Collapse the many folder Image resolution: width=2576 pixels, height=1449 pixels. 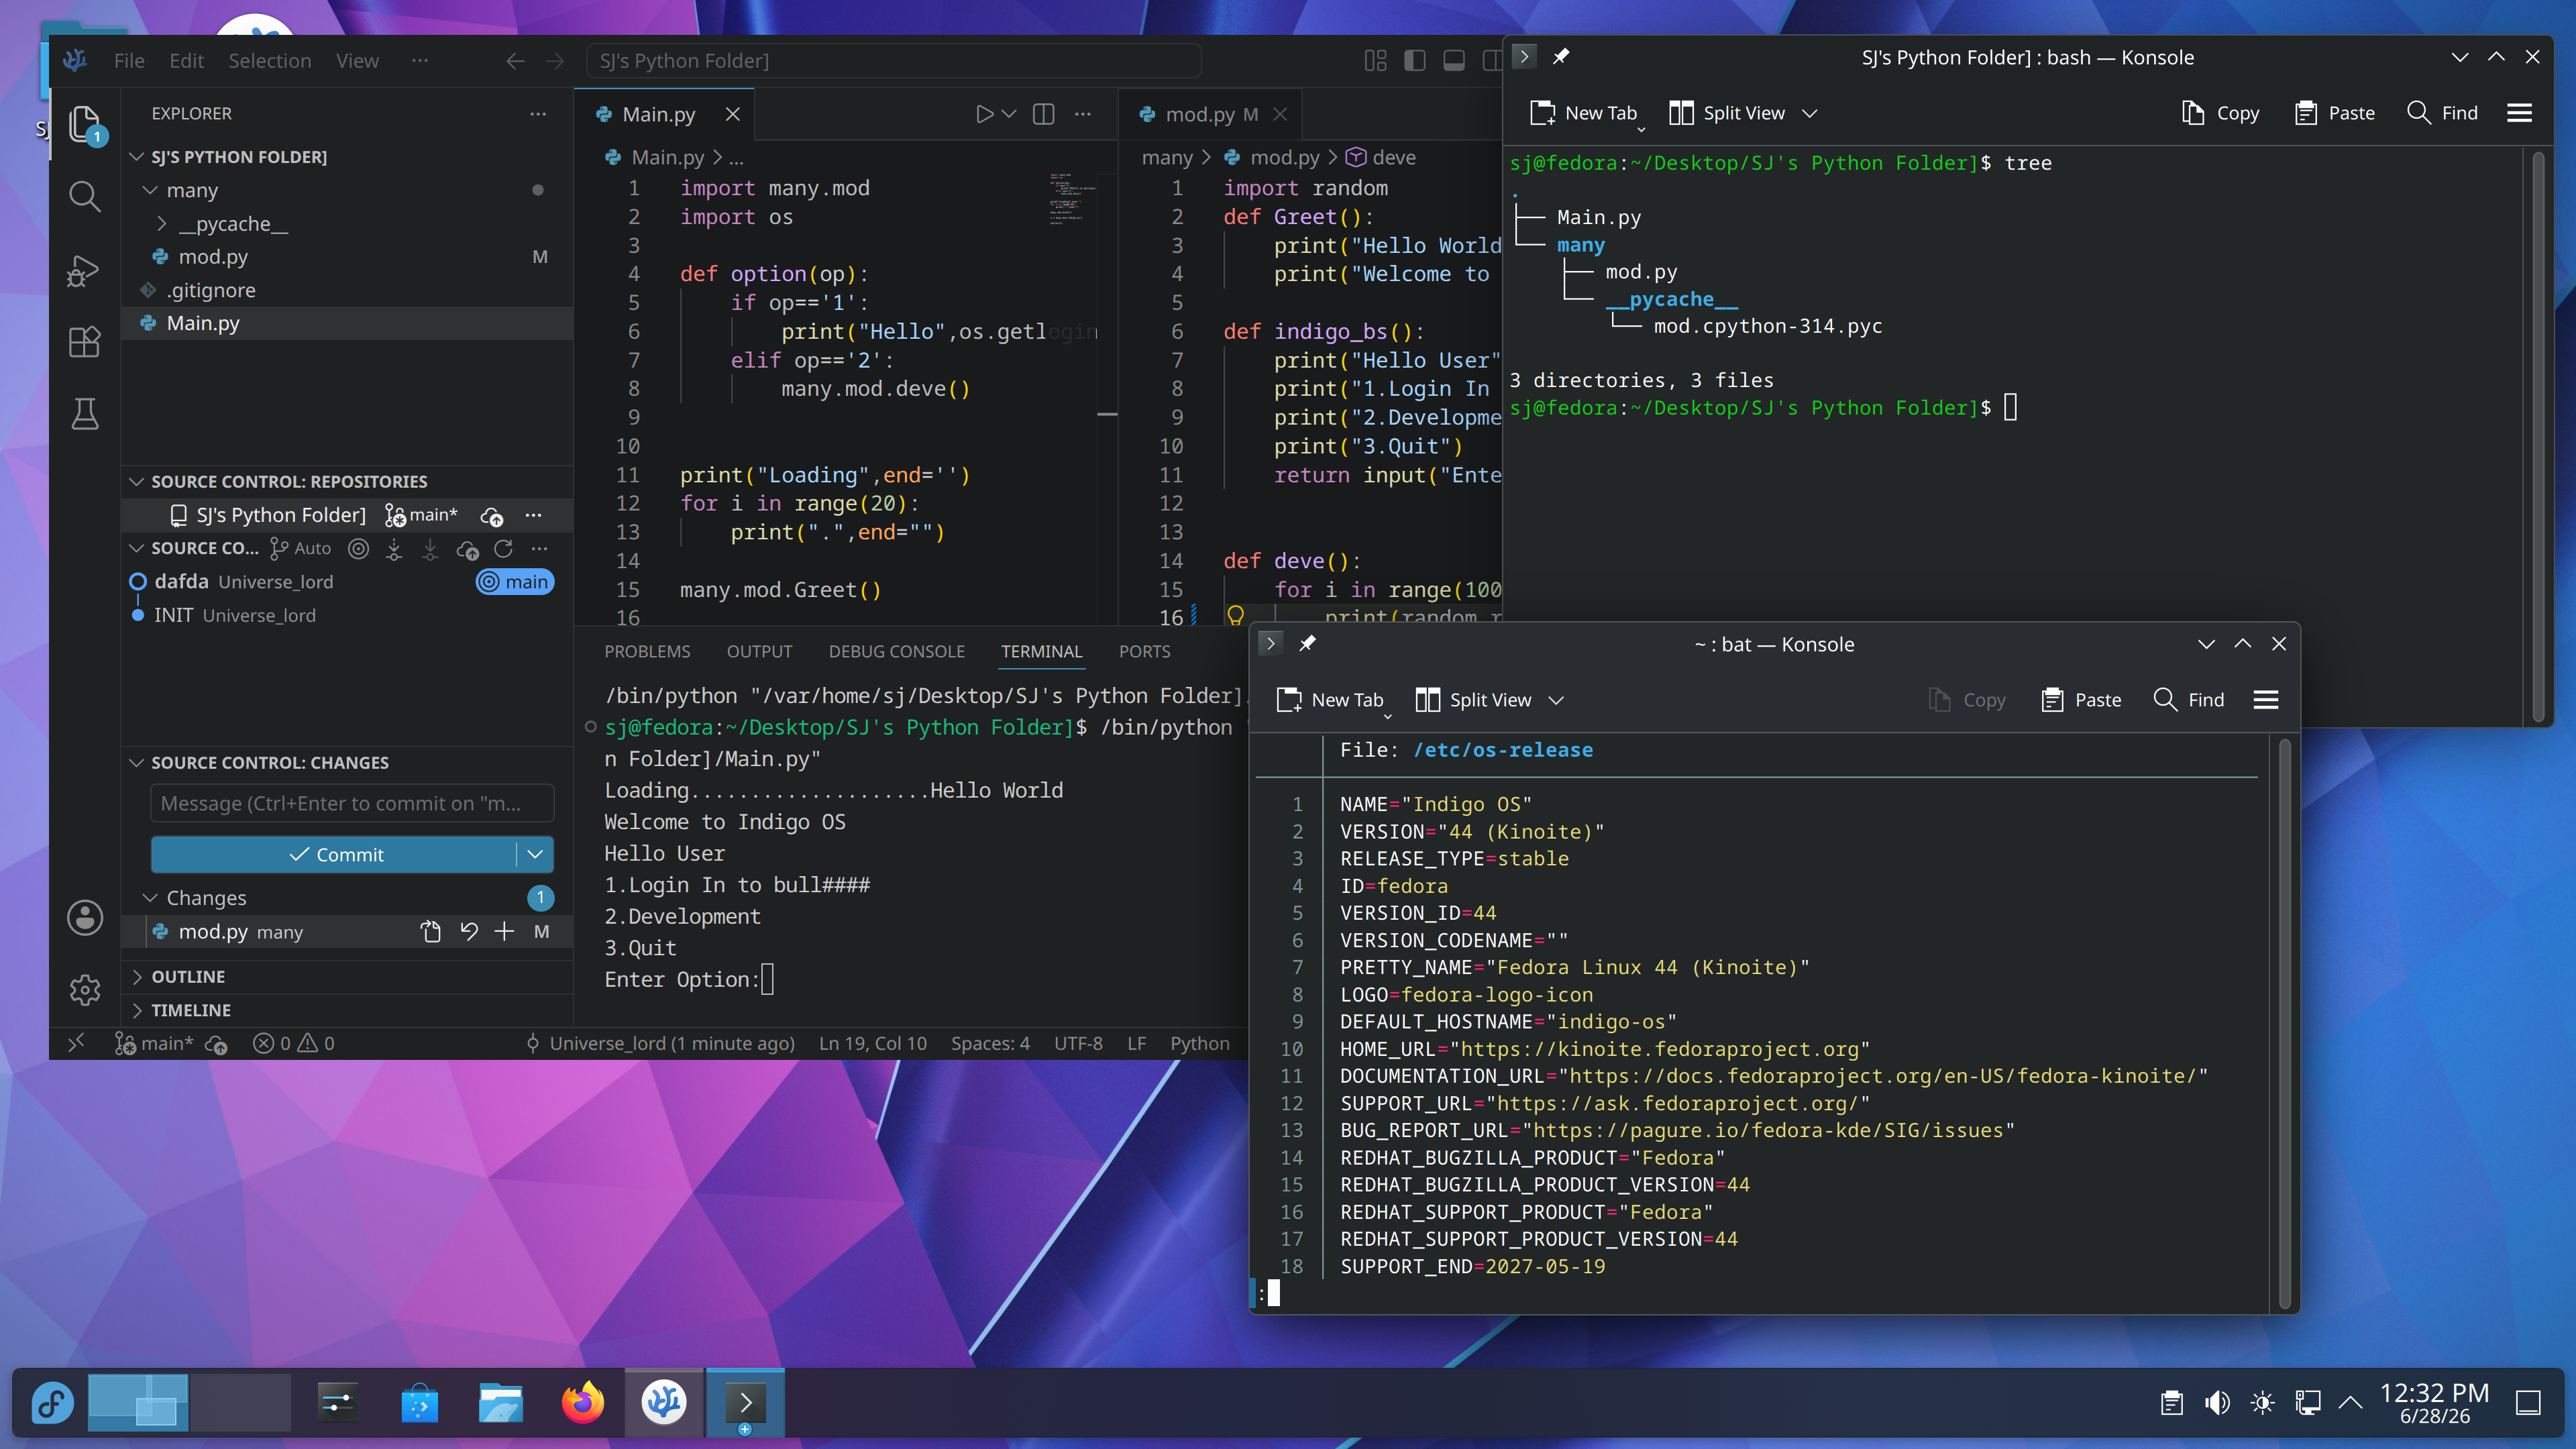(x=150, y=190)
